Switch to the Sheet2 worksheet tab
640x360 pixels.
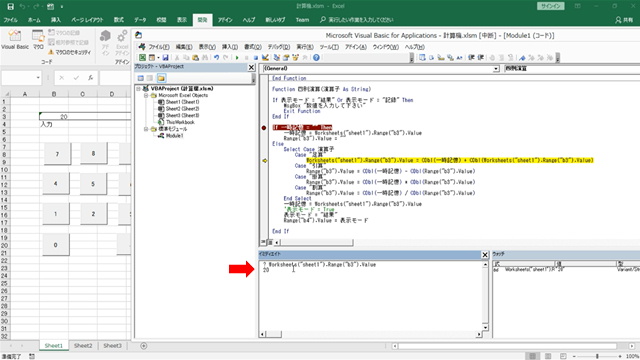(83, 346)
